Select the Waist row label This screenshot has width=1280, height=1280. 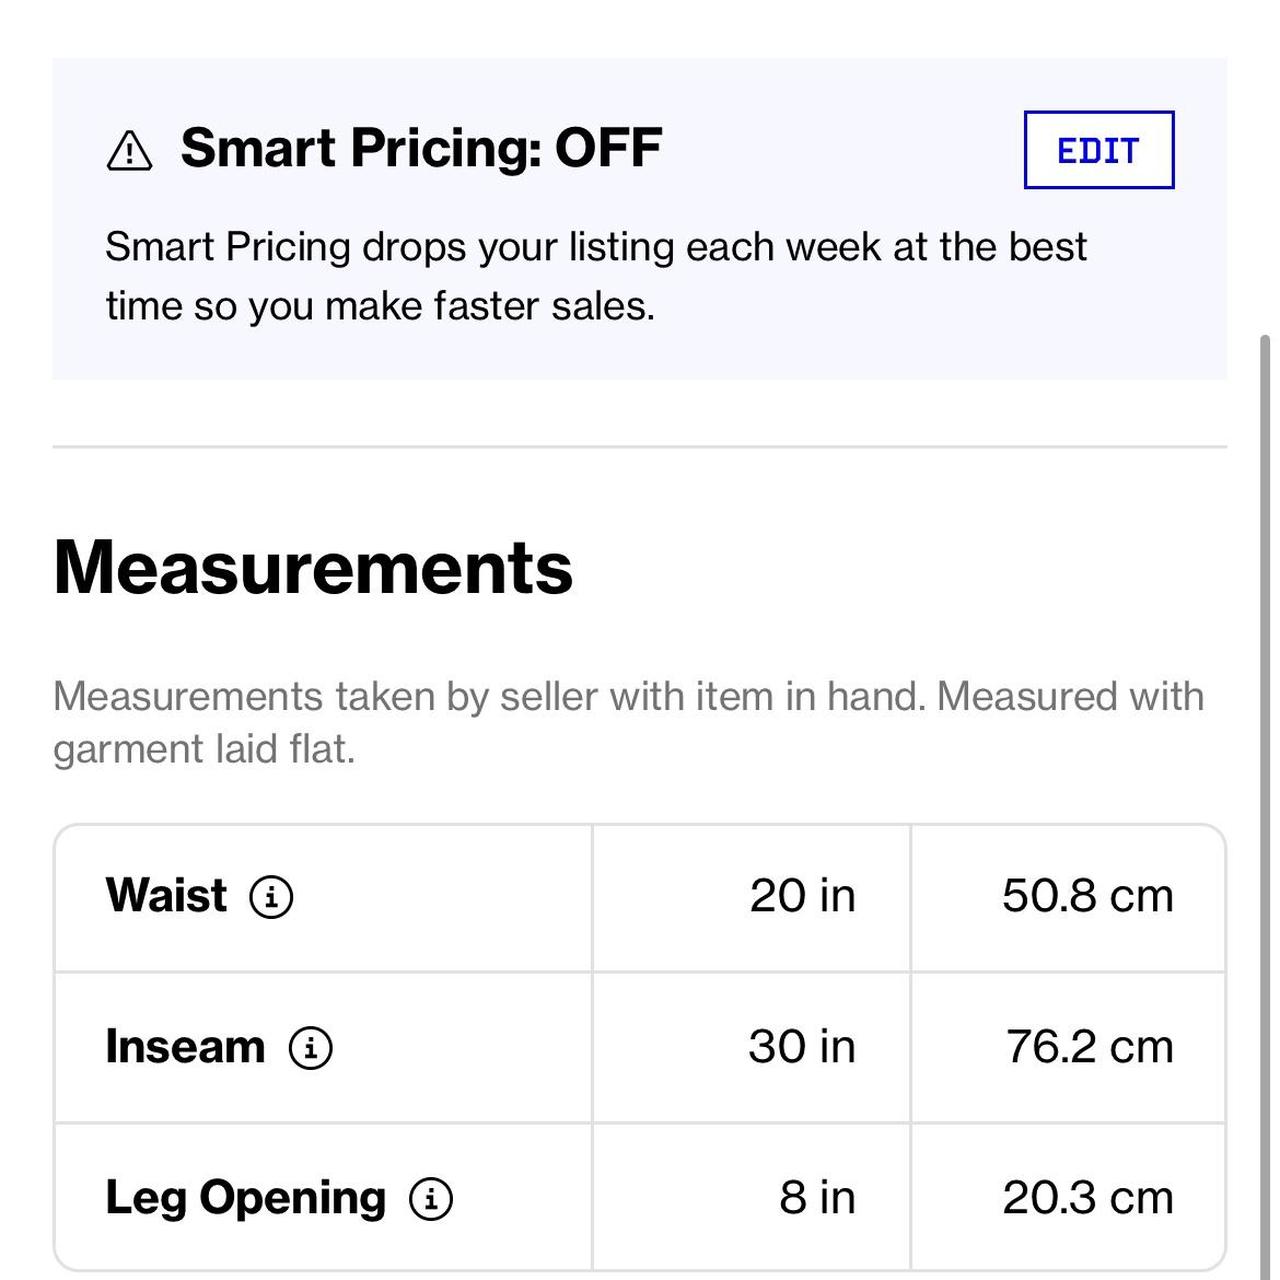(x=166, y=895)
